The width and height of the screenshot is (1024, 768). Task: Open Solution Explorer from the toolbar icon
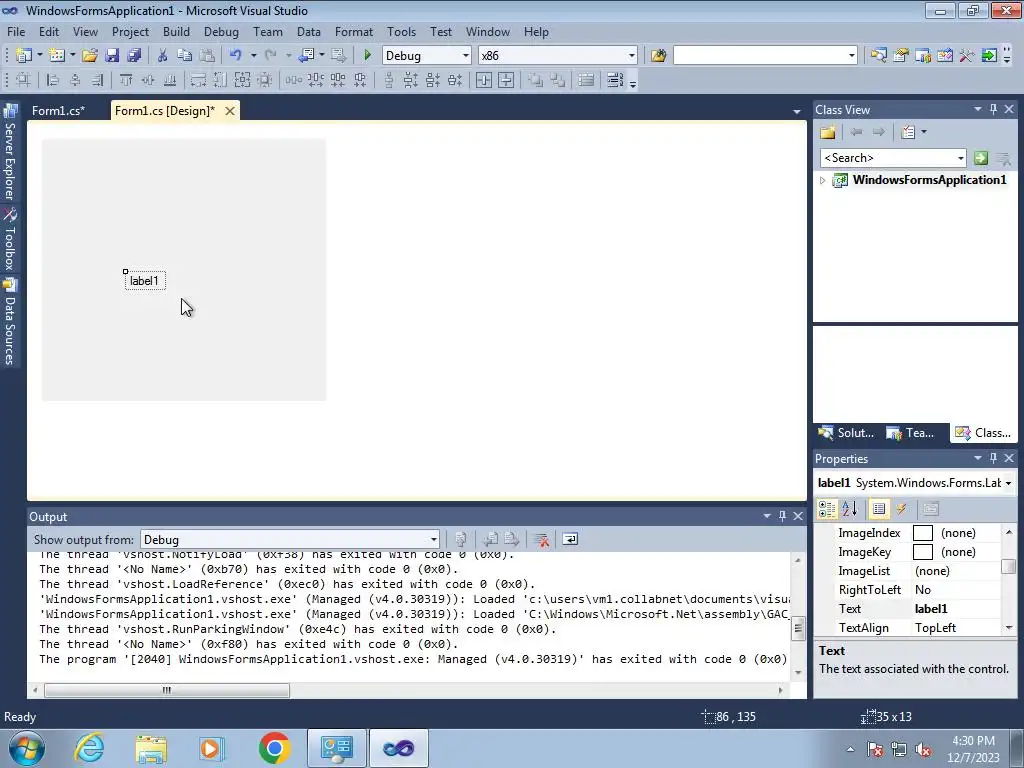pyautogui.click(x=879, y=56)
